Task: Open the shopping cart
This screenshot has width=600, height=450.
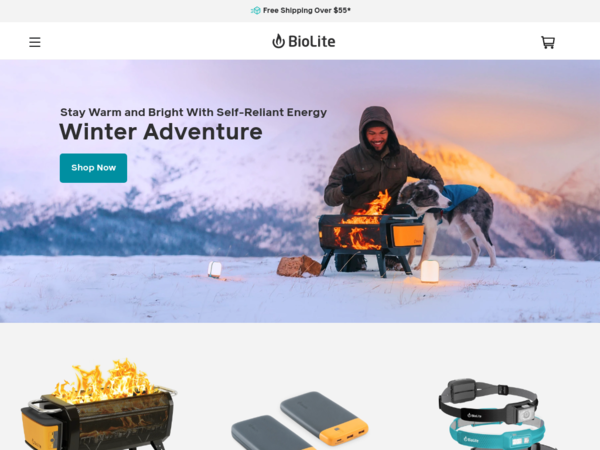Action: click(548, 42)
